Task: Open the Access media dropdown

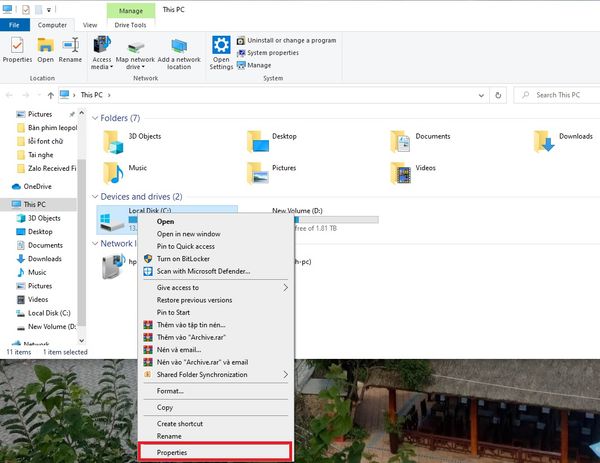Action: tap(102, 53)
